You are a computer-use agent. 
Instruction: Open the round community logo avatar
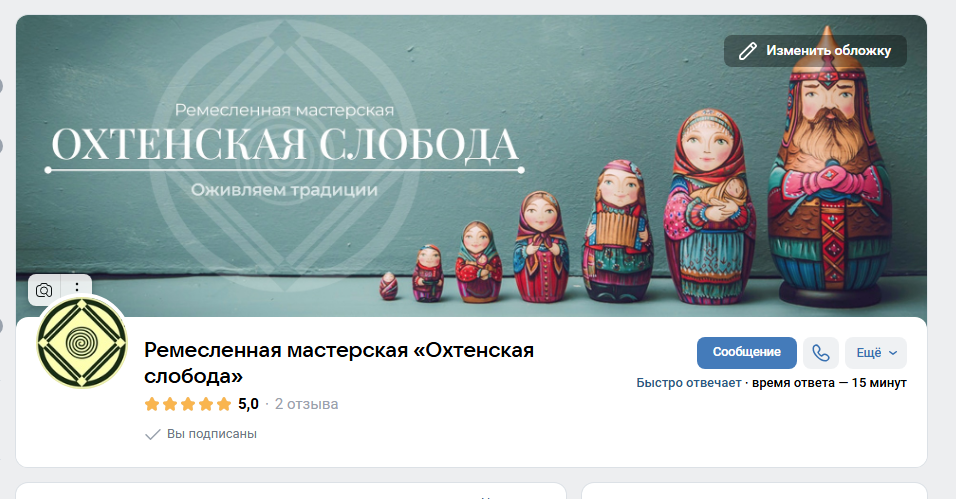[x=82, y=342]
